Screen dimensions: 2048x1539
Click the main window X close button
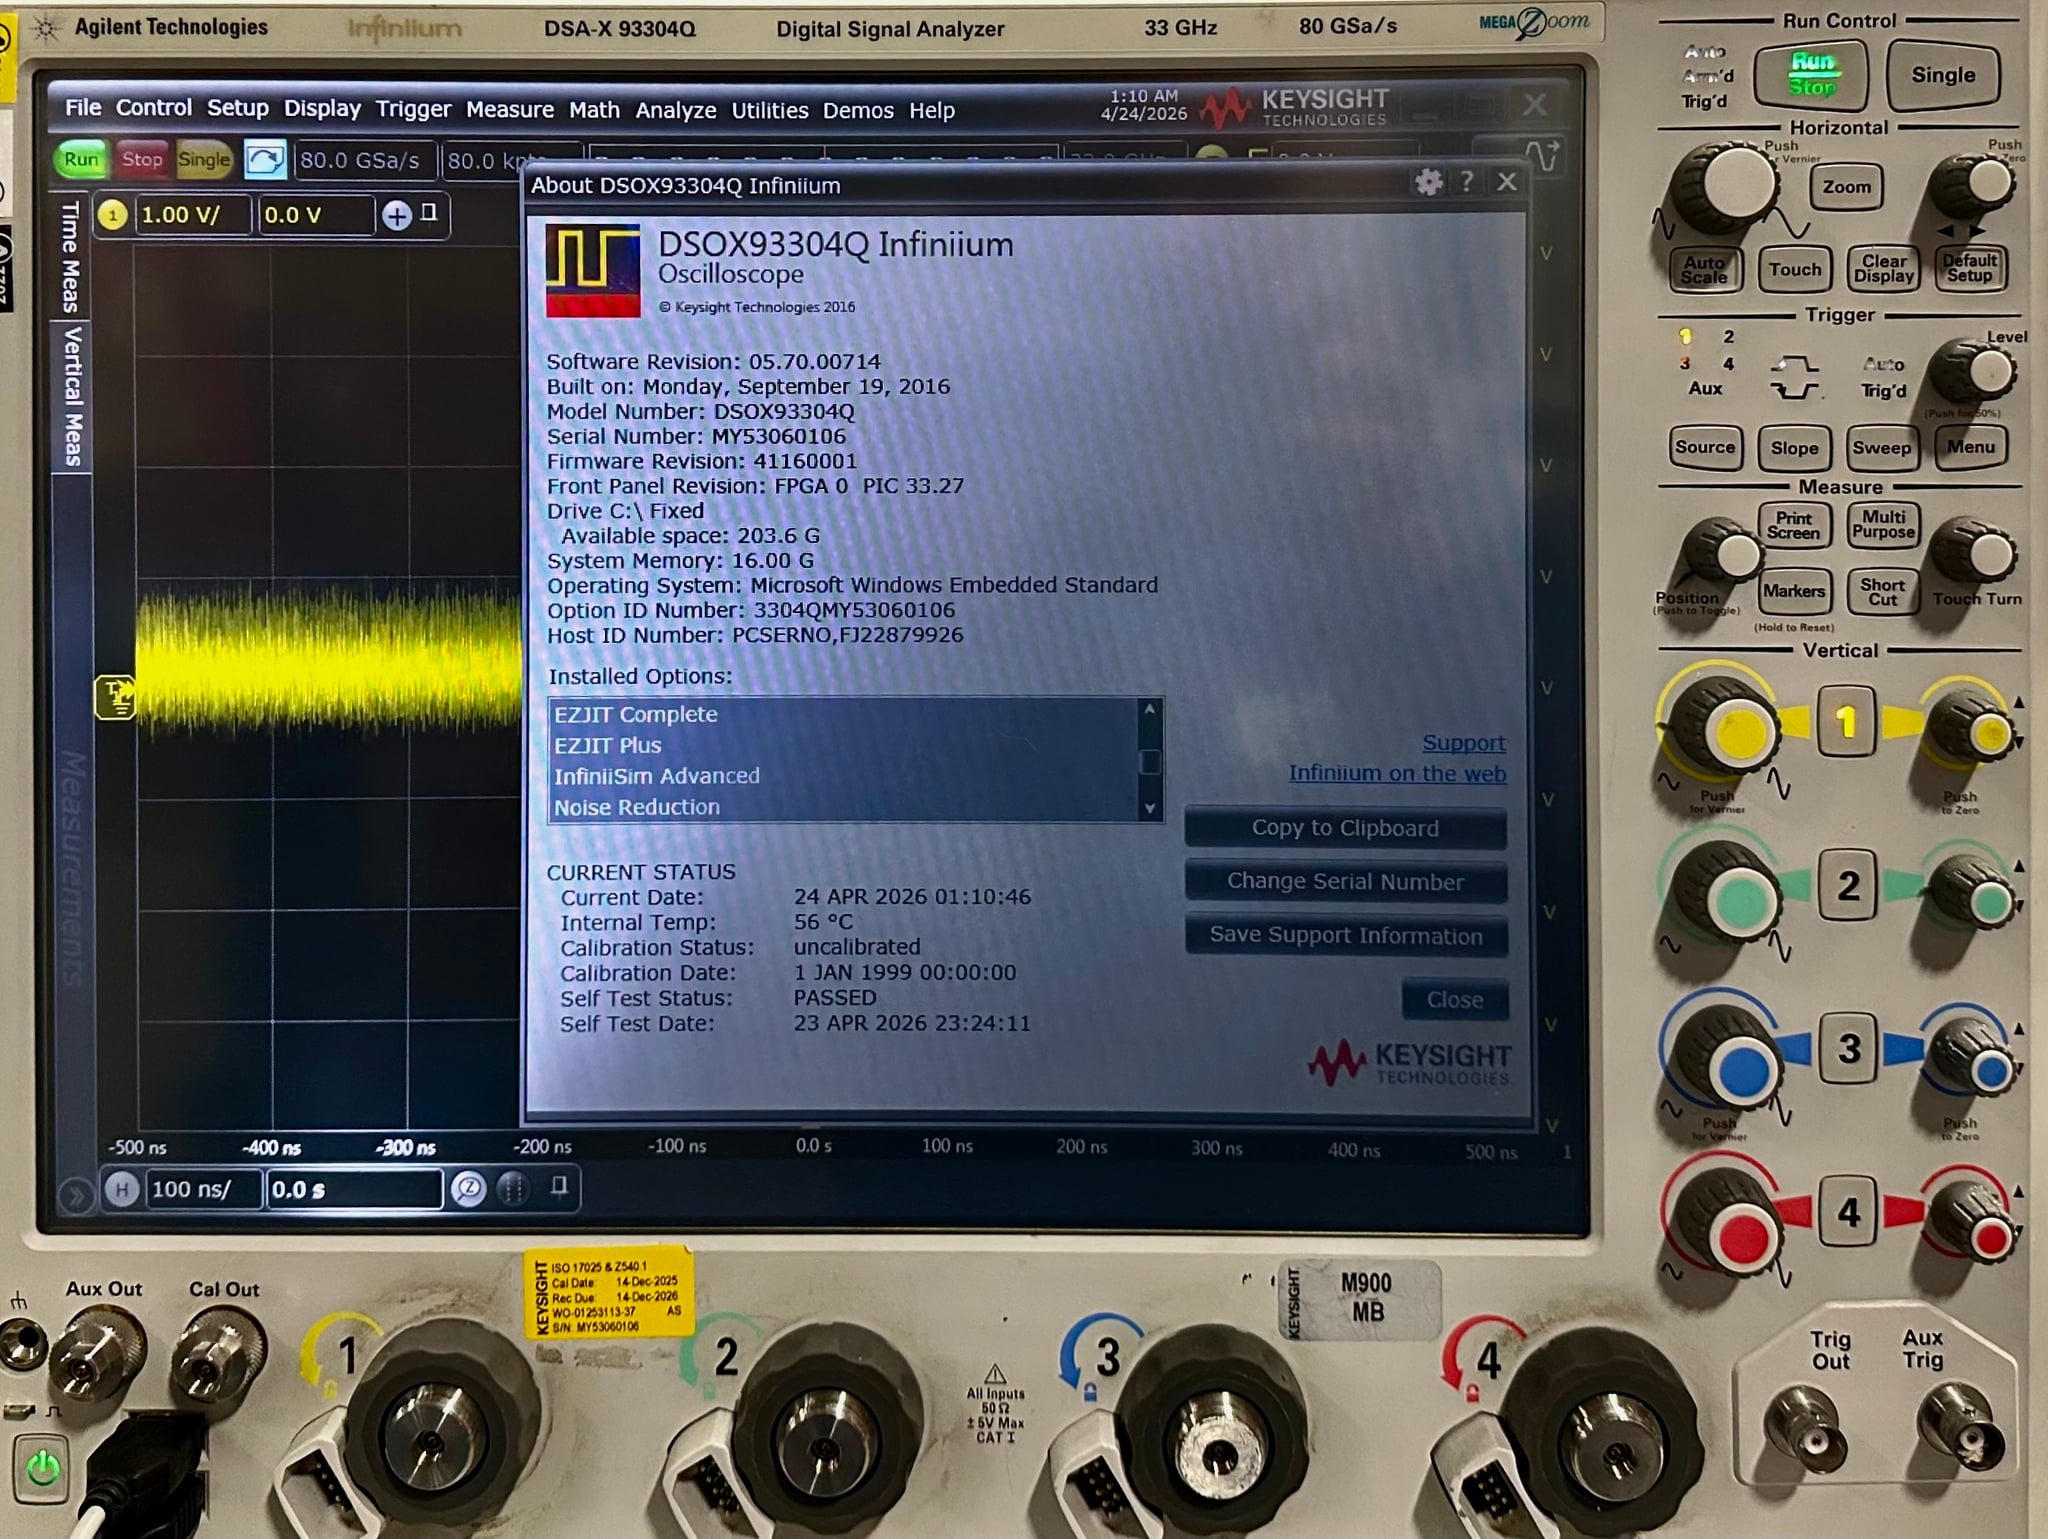(1535, 104)
